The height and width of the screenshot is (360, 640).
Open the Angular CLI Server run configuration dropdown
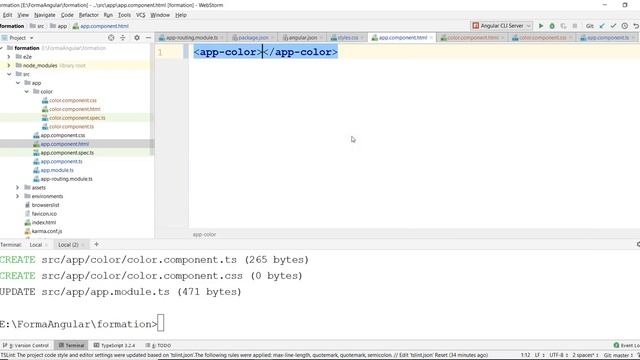click(x=502, y=26)
